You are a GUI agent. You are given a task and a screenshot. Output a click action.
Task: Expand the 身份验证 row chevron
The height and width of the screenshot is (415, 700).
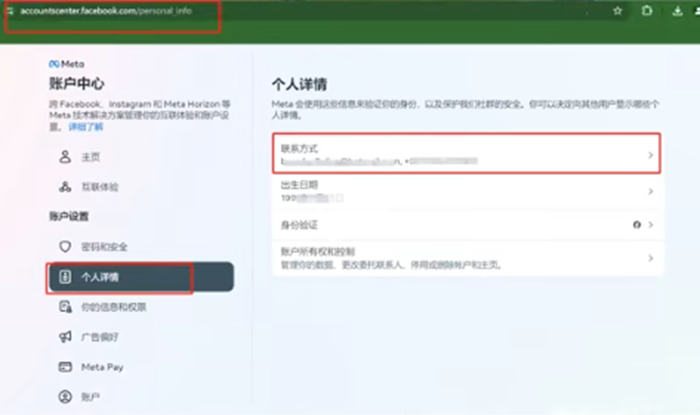[x=650, y=224]
